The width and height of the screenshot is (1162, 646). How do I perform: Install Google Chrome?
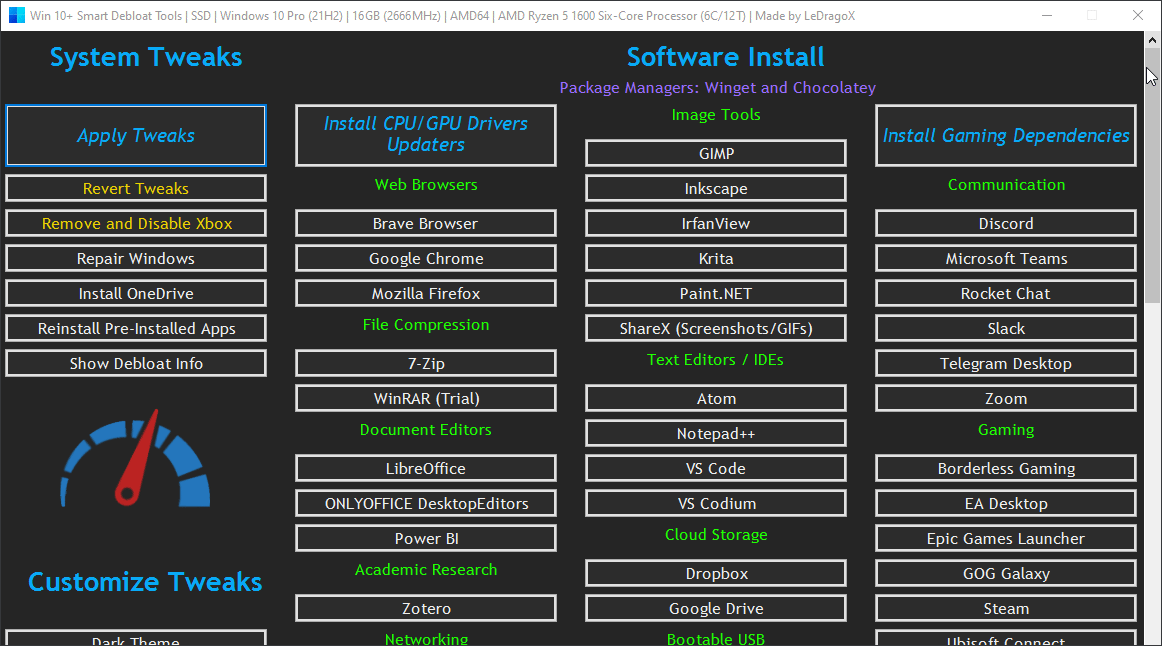[x=426, y=259]
